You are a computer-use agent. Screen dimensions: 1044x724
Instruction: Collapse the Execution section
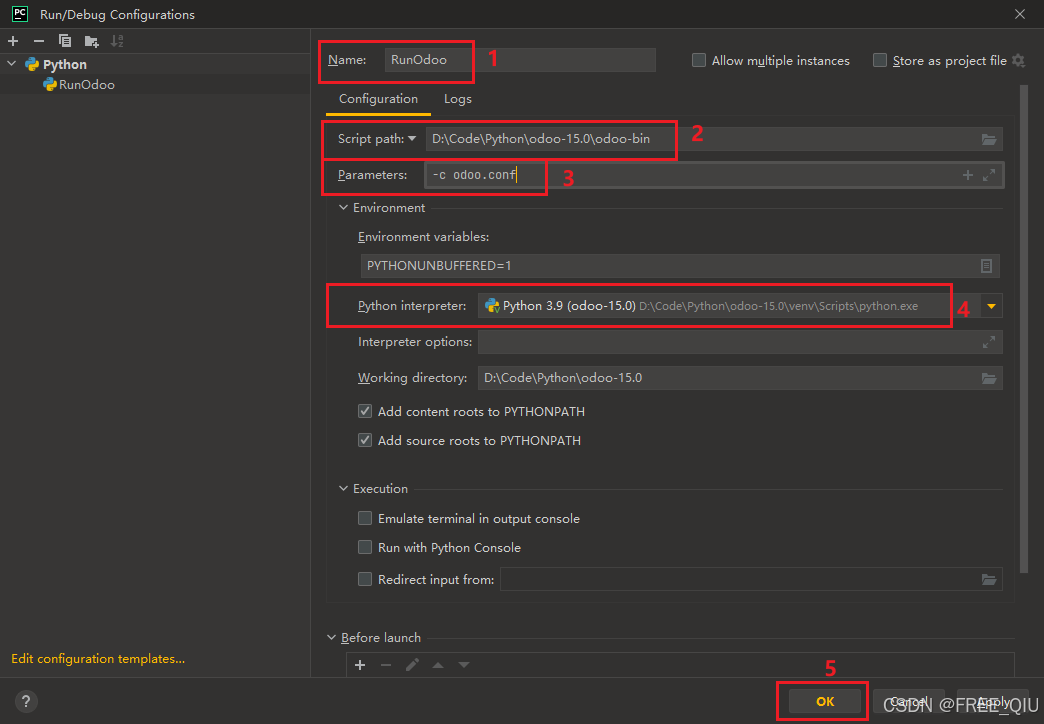[x=344, y=489]
